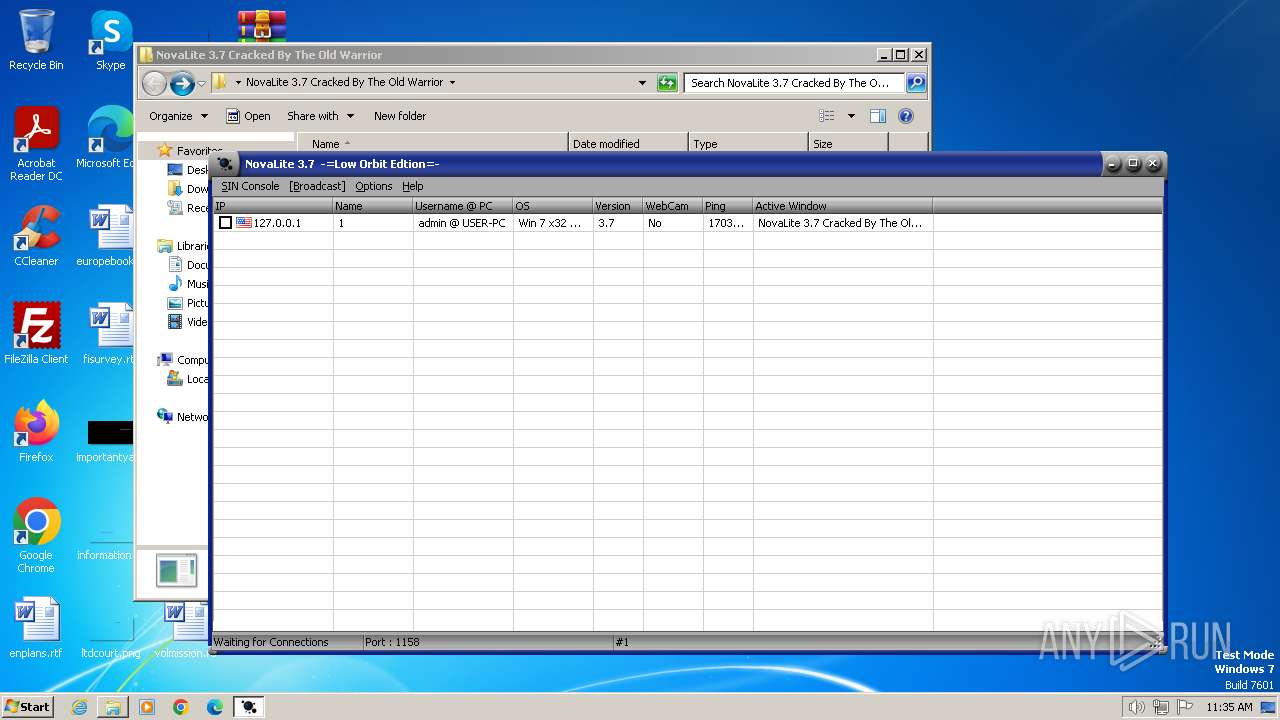Open the FileZilla Client desktop icon
This screenshot has width=1280, height=720.
click(x=36, y=334)
